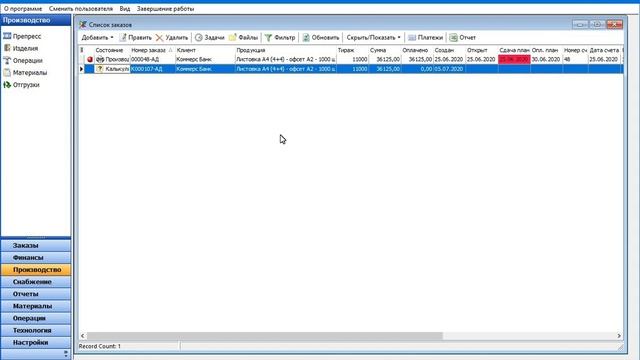Click the Список заказов window icon
This screenshot has height=360, width=640.
(83, 25)
